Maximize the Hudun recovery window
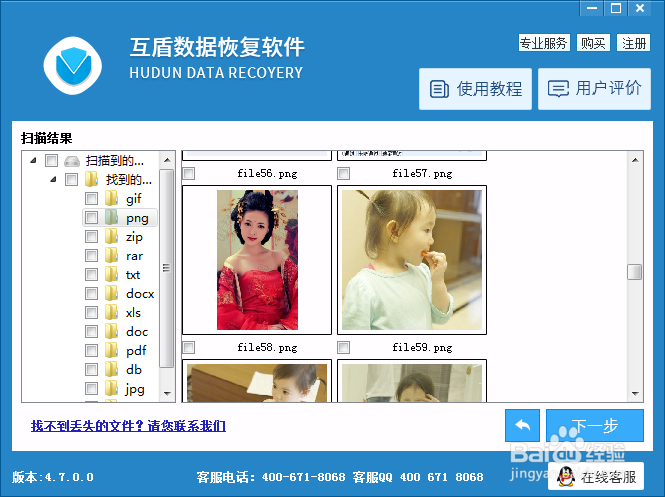Screen dimensions: 665x497 point(616,8)
